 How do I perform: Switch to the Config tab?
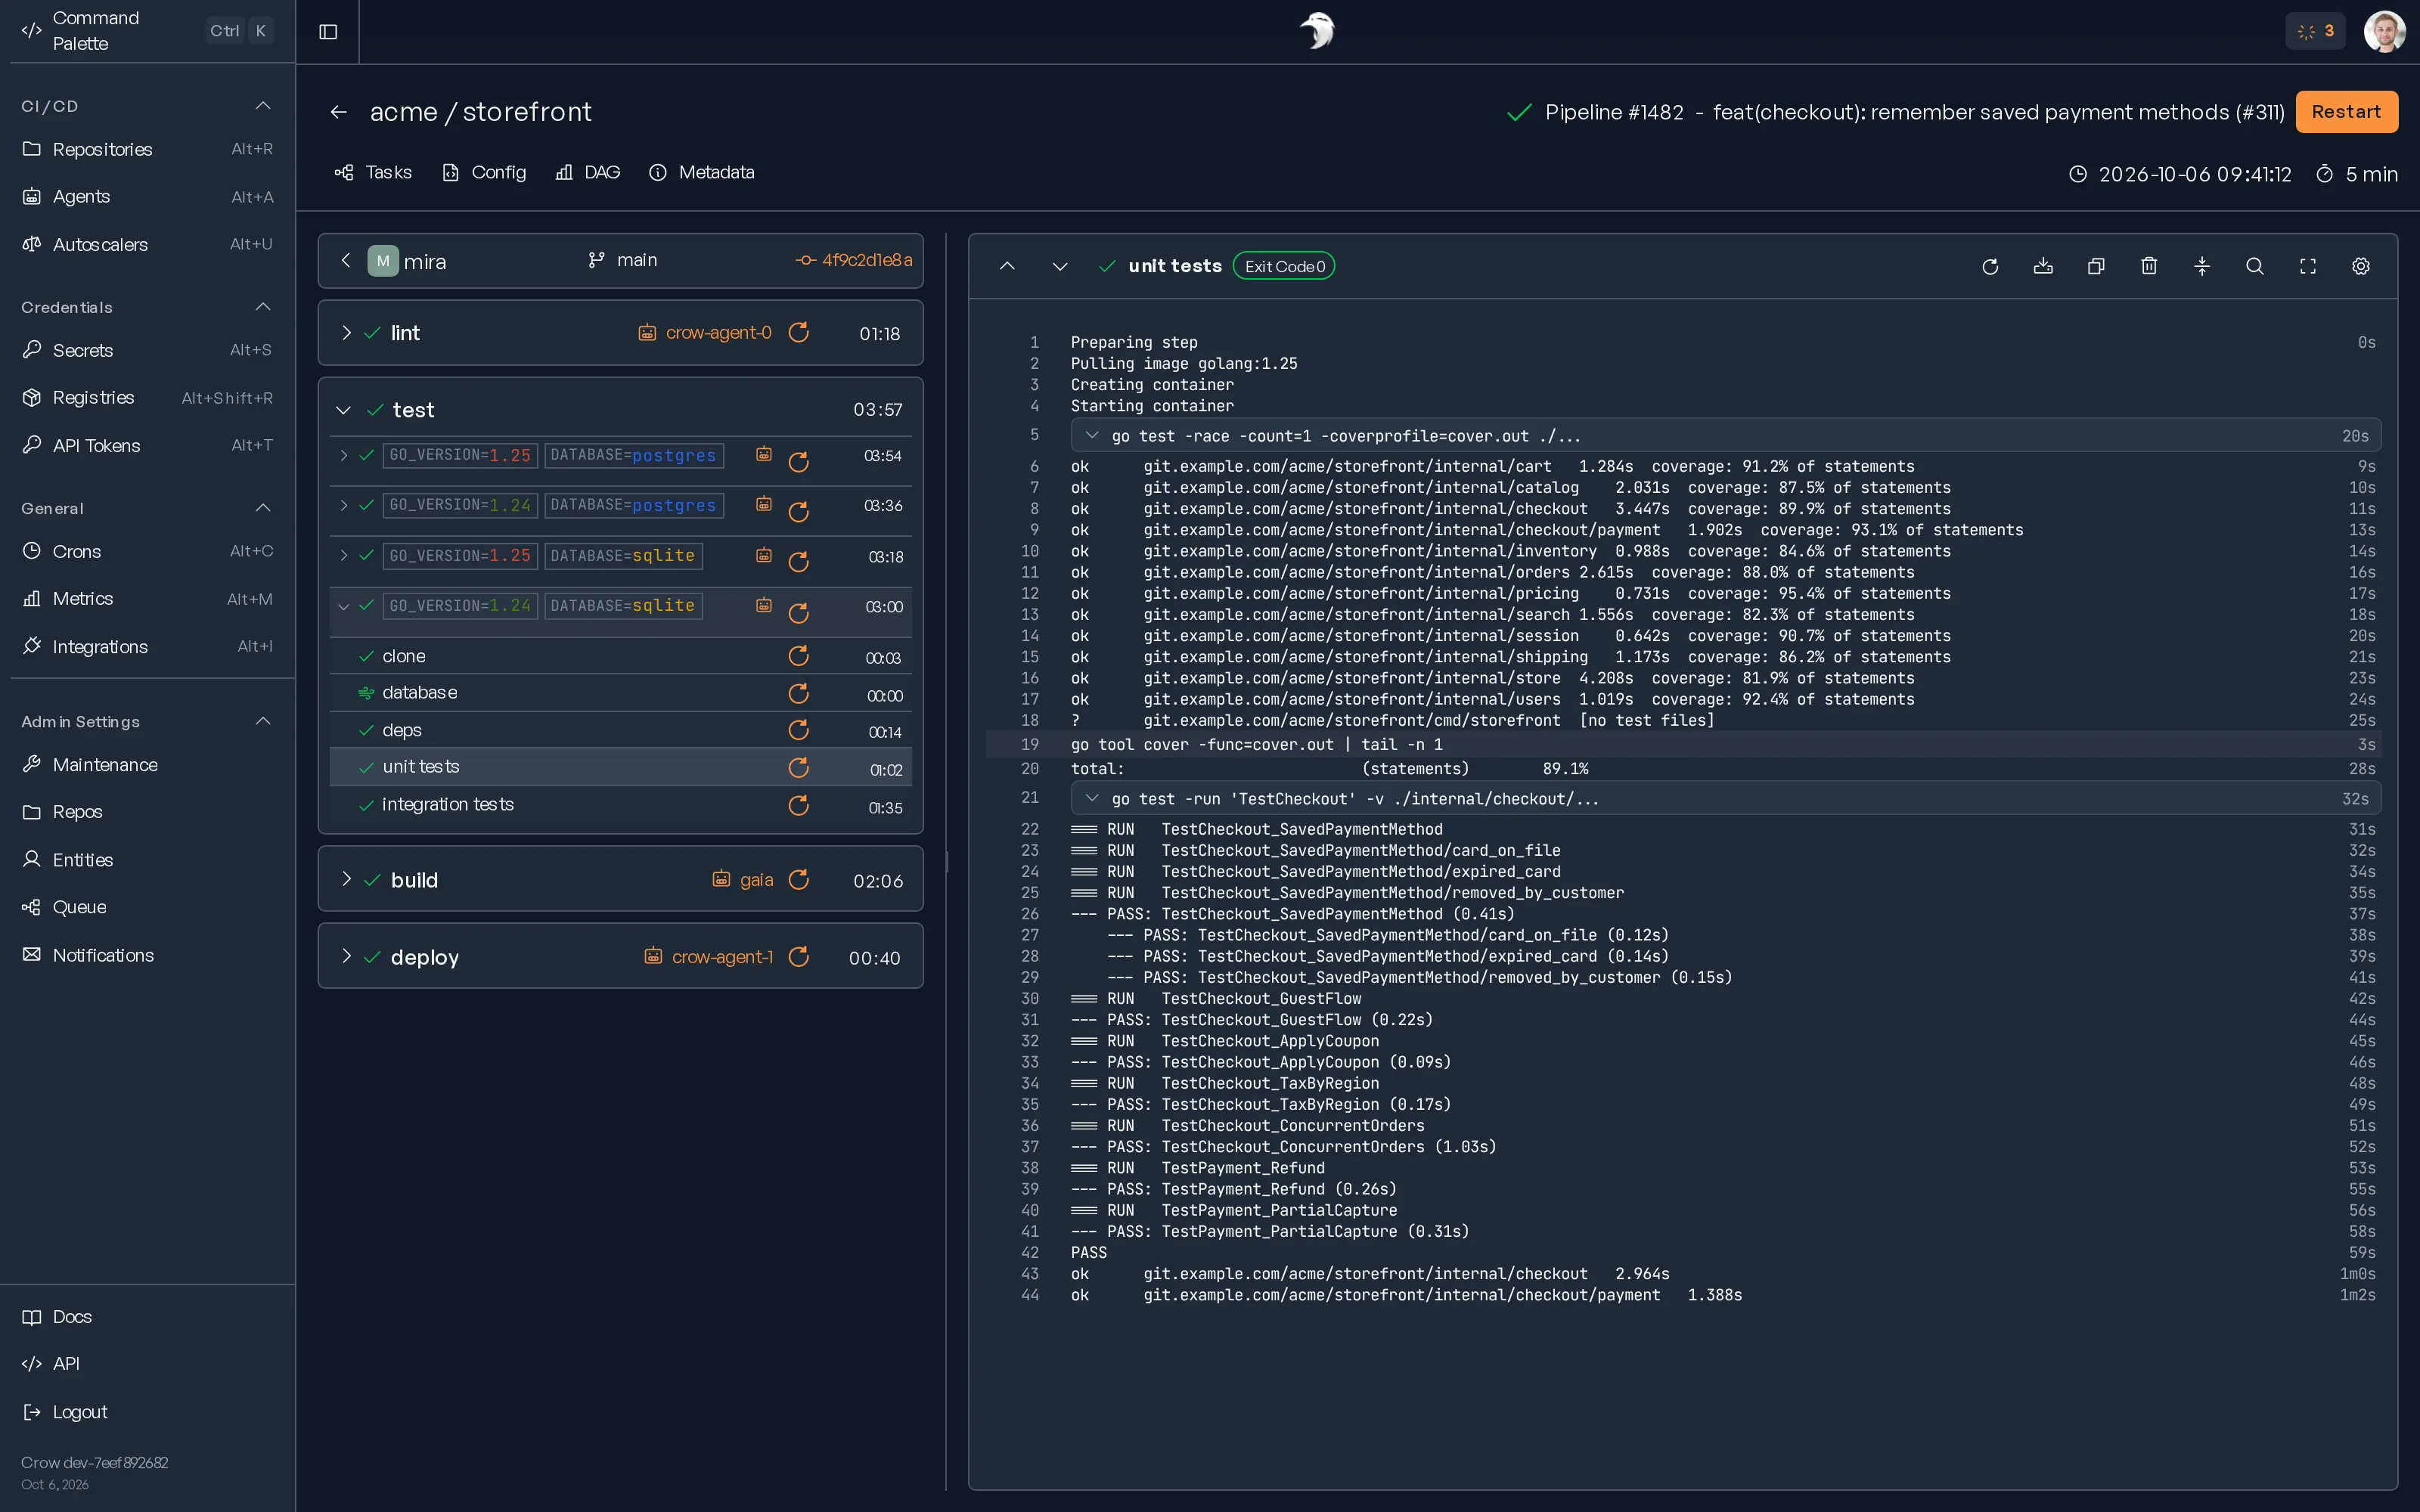[x=484, y=173]
